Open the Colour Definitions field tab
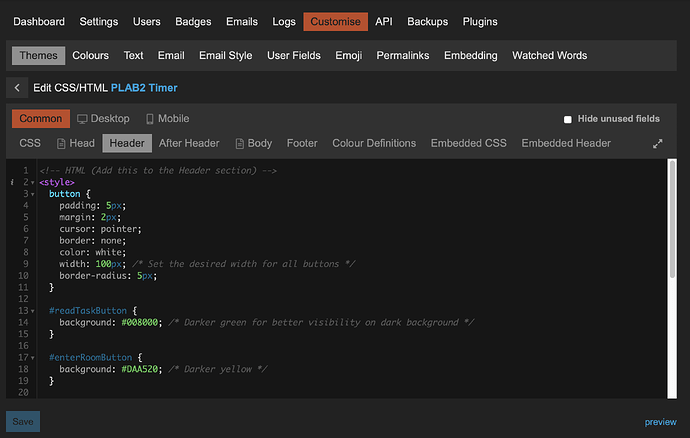The image size is (690, 438). coord(374,144)
